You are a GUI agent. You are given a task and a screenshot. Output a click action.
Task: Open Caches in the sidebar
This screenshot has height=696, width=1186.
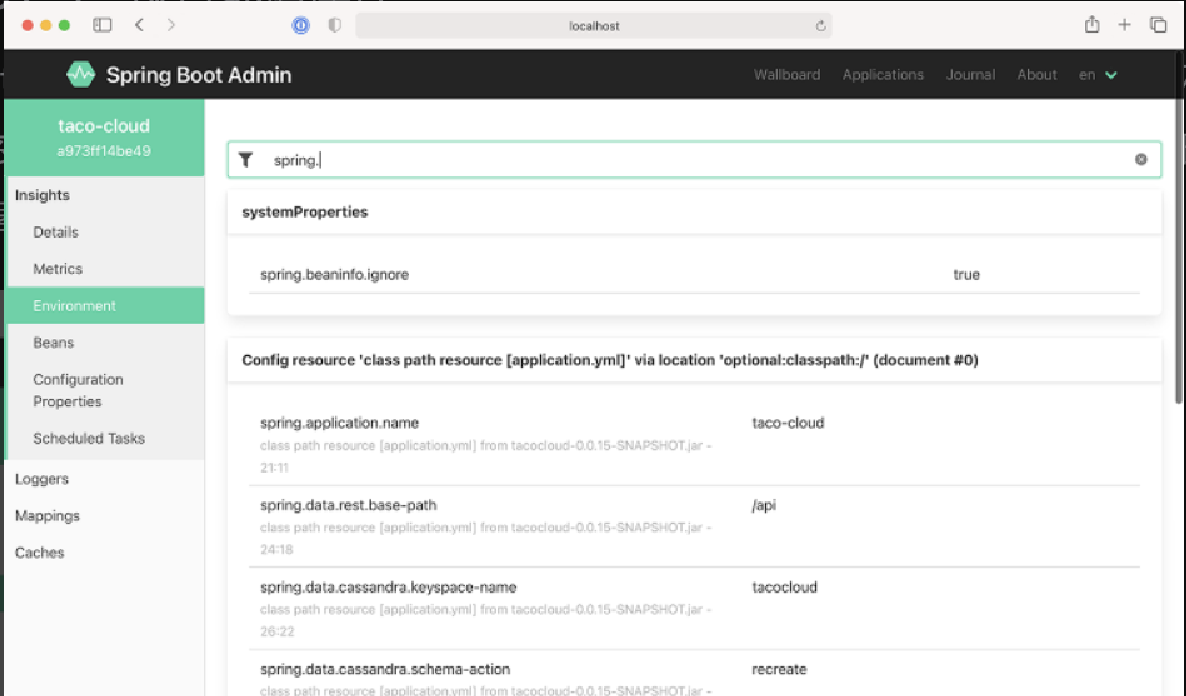[x=39, y=553]
